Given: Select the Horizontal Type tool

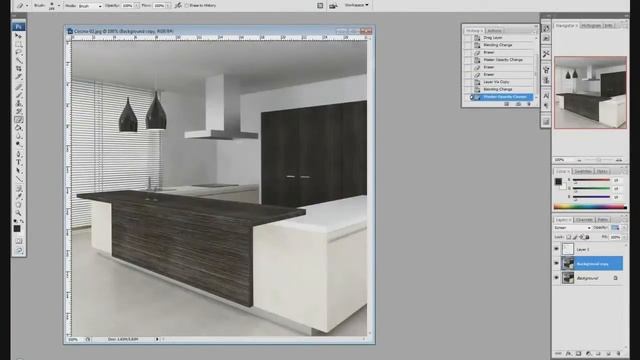Looking at the screenshot, I should coord(18,162).
